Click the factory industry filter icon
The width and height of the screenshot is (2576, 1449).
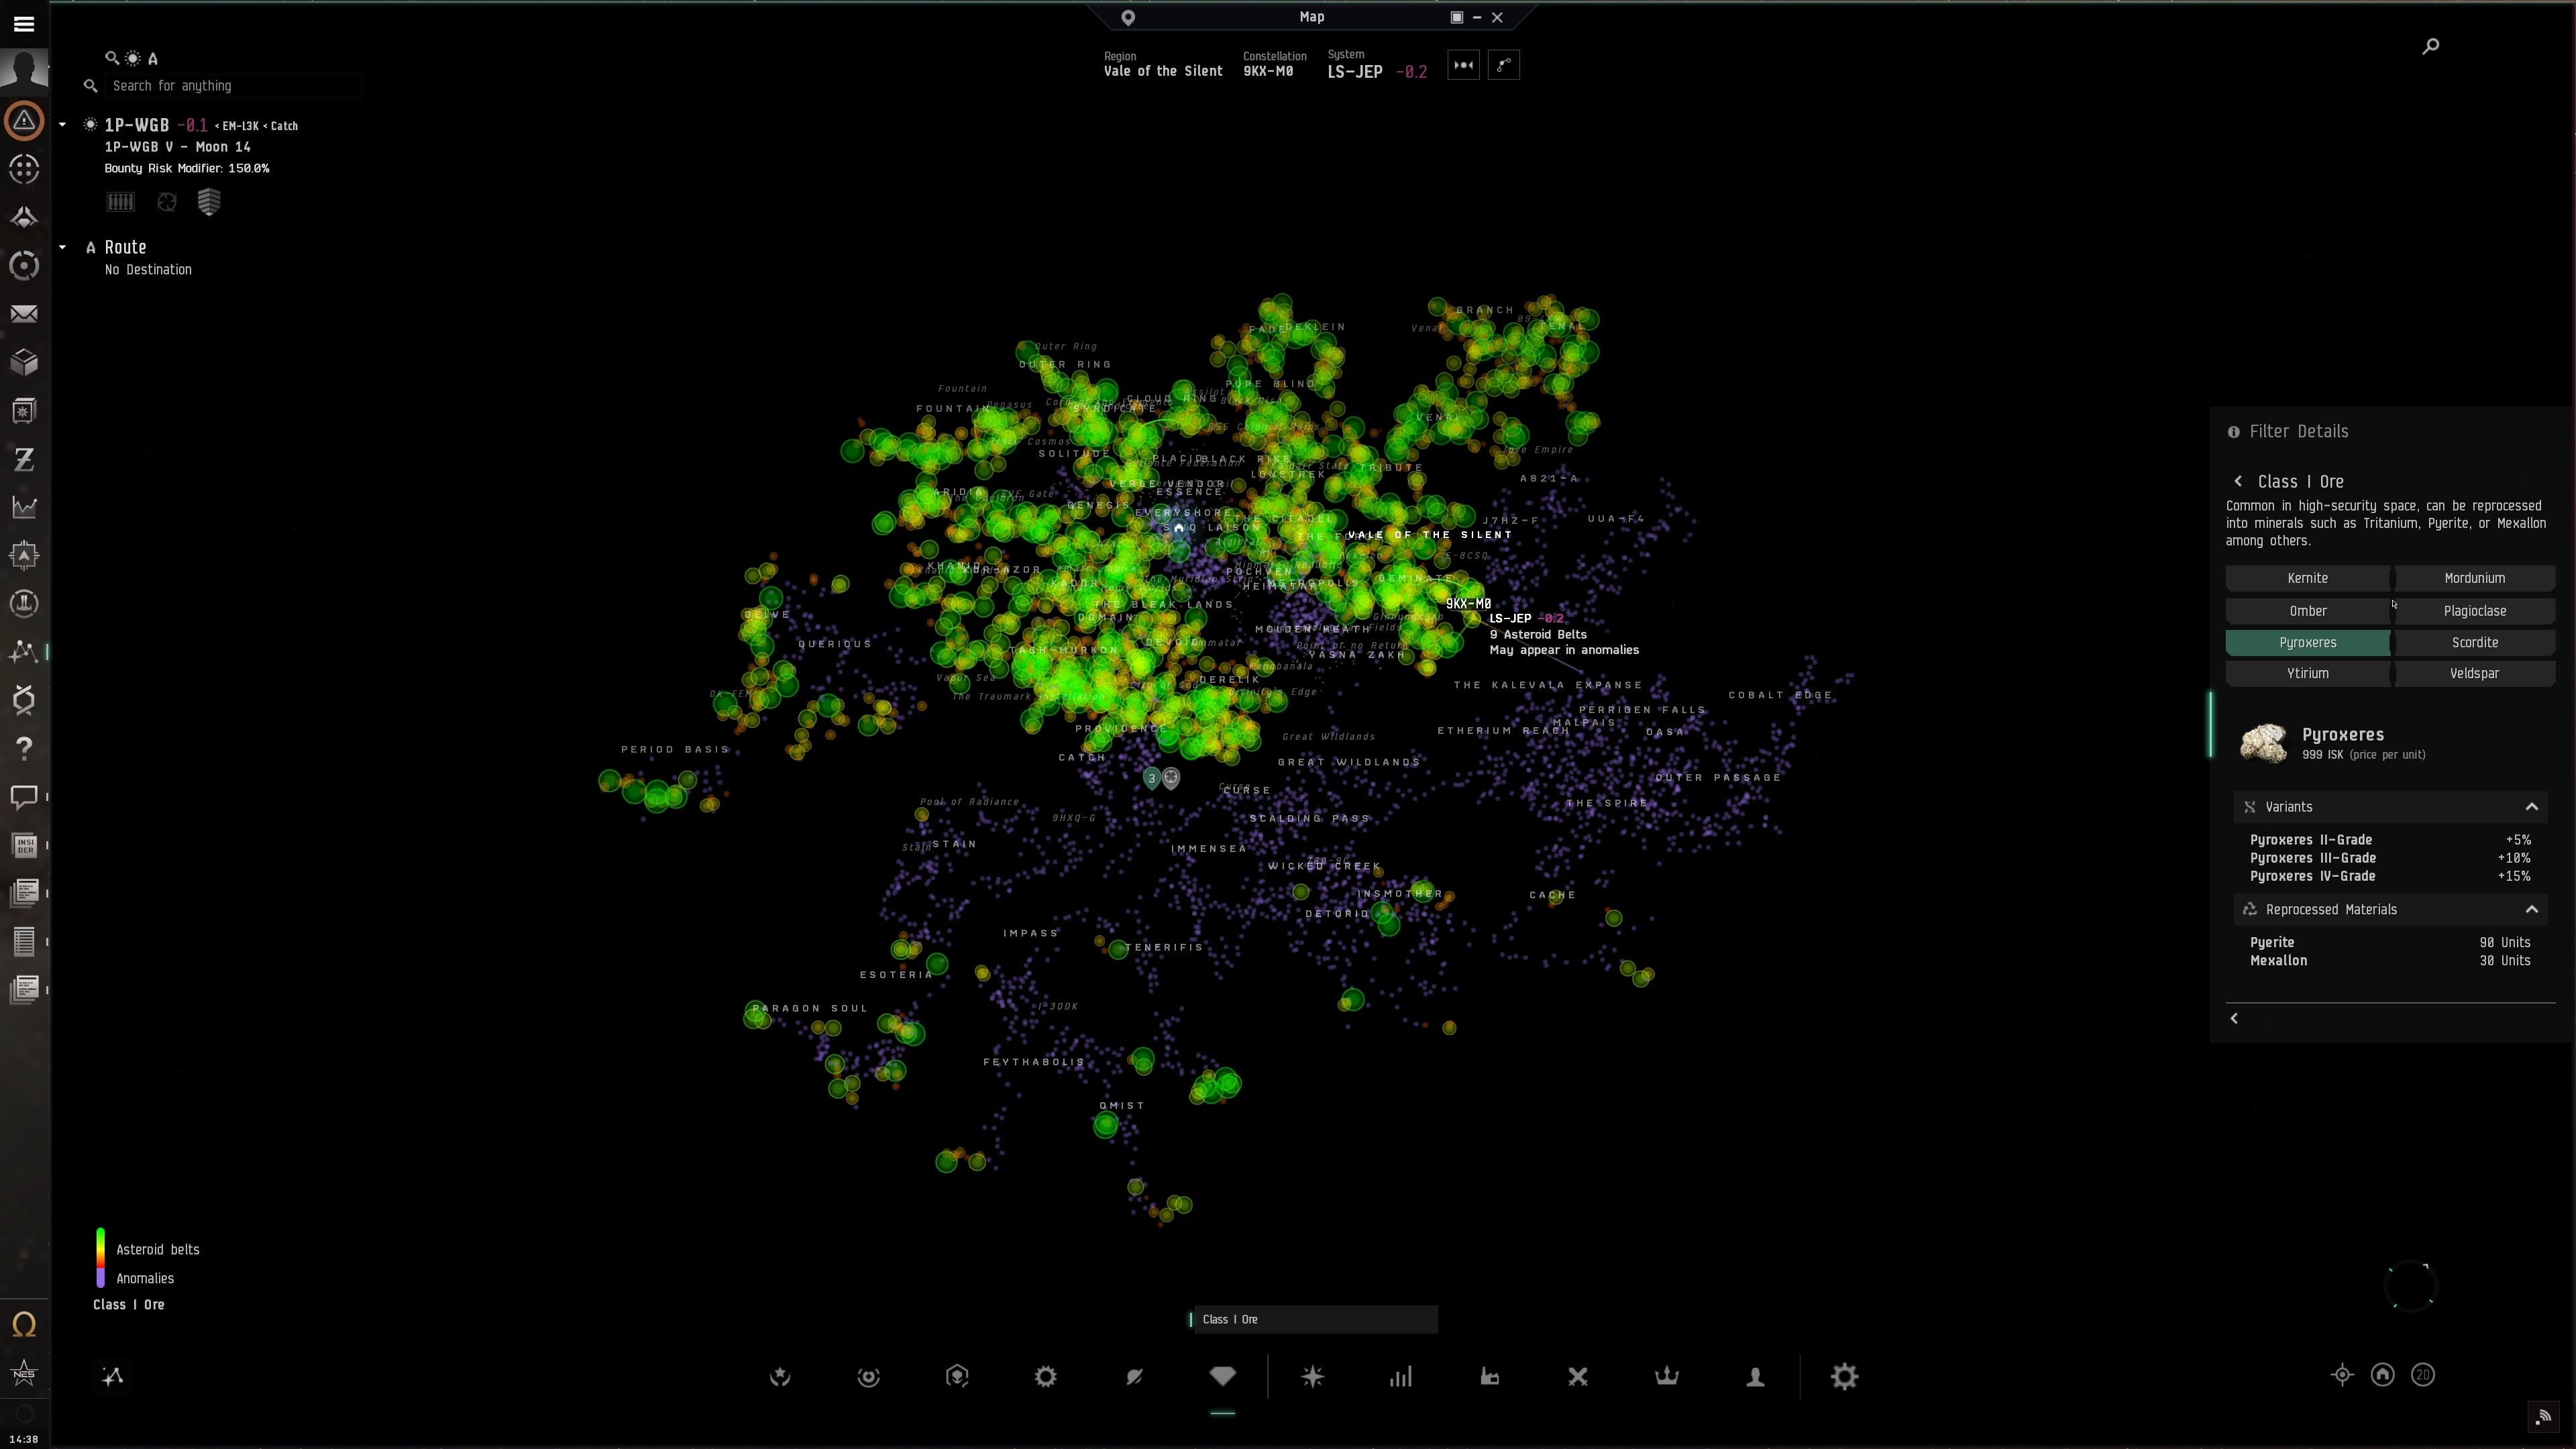[x=1489, y=1376]
